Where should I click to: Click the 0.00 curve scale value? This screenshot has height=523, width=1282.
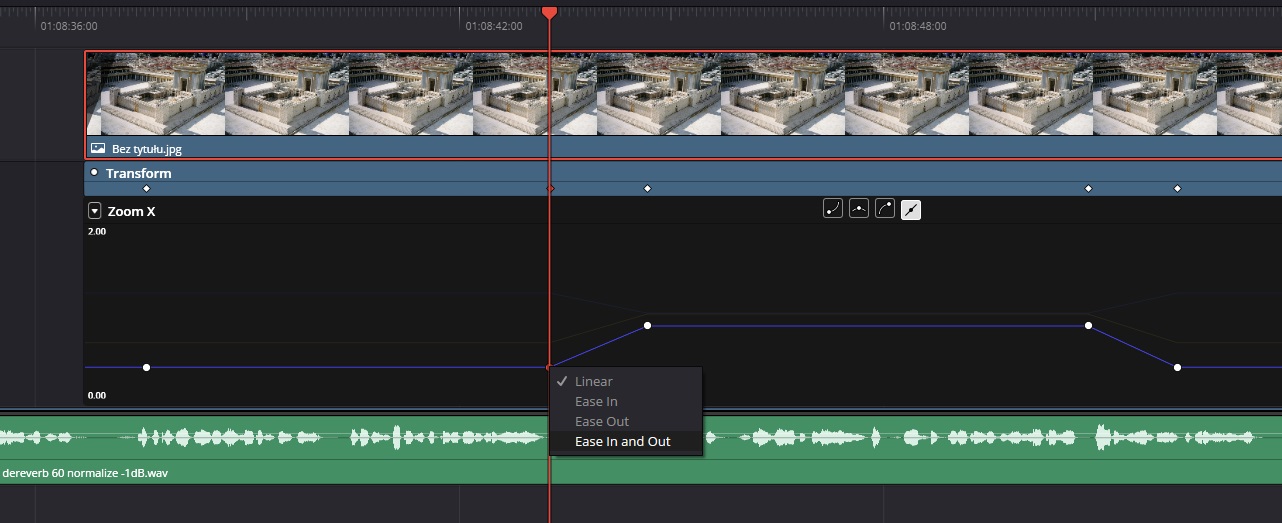(x=97, y=395)
